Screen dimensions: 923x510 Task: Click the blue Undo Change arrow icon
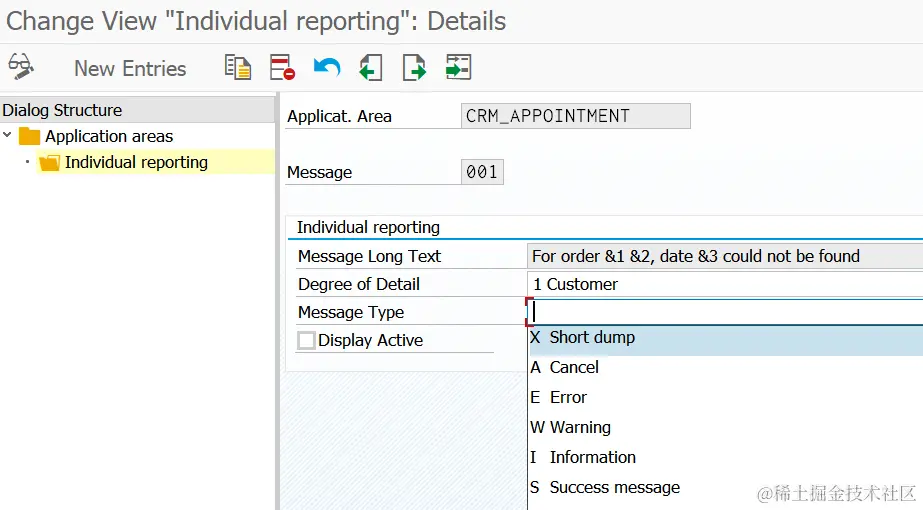[x=327, y=67]
